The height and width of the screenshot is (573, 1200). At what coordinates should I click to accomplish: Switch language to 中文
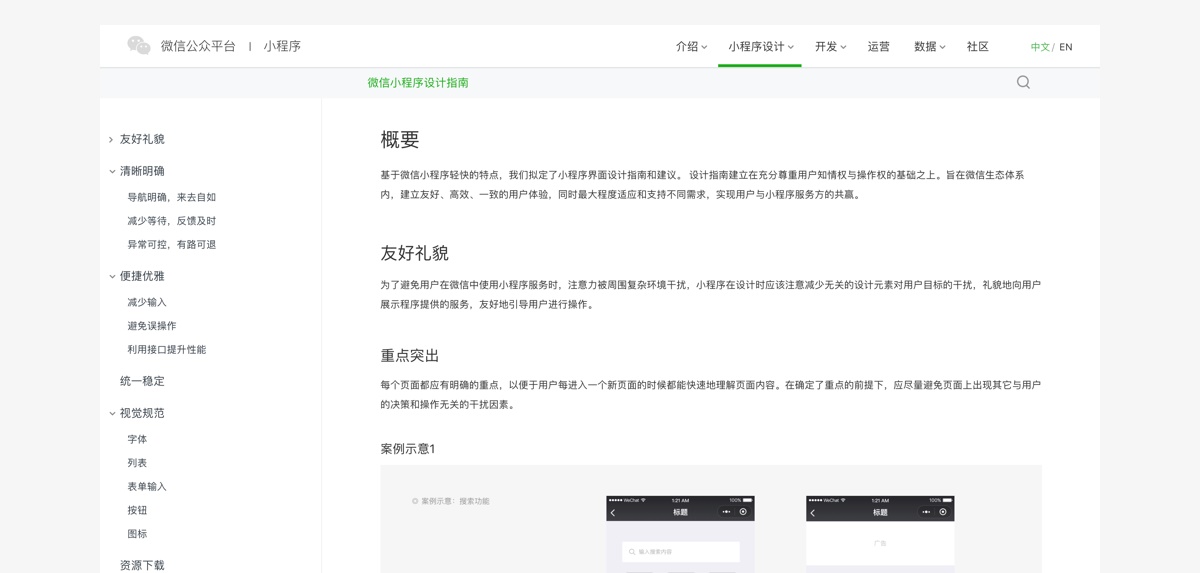[x=1040, y=47]
